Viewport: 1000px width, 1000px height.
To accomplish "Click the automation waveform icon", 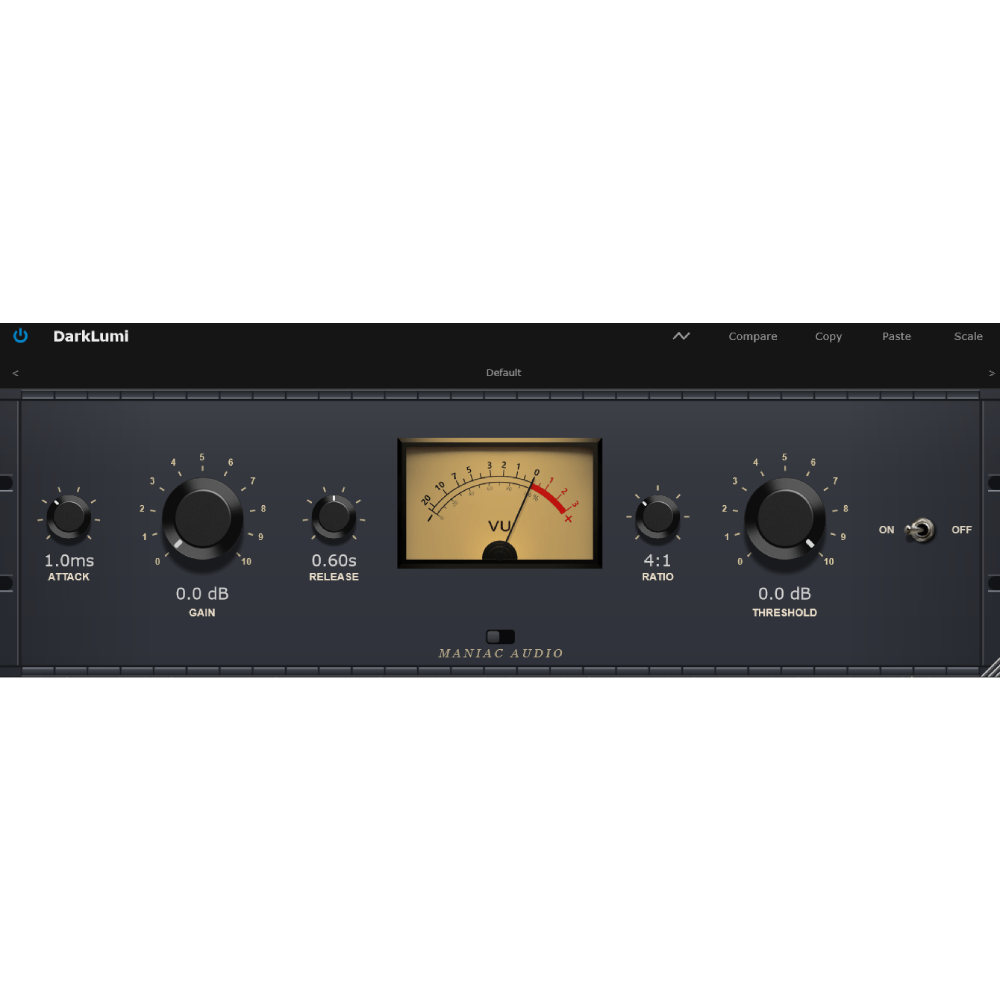I will (681, 335).
